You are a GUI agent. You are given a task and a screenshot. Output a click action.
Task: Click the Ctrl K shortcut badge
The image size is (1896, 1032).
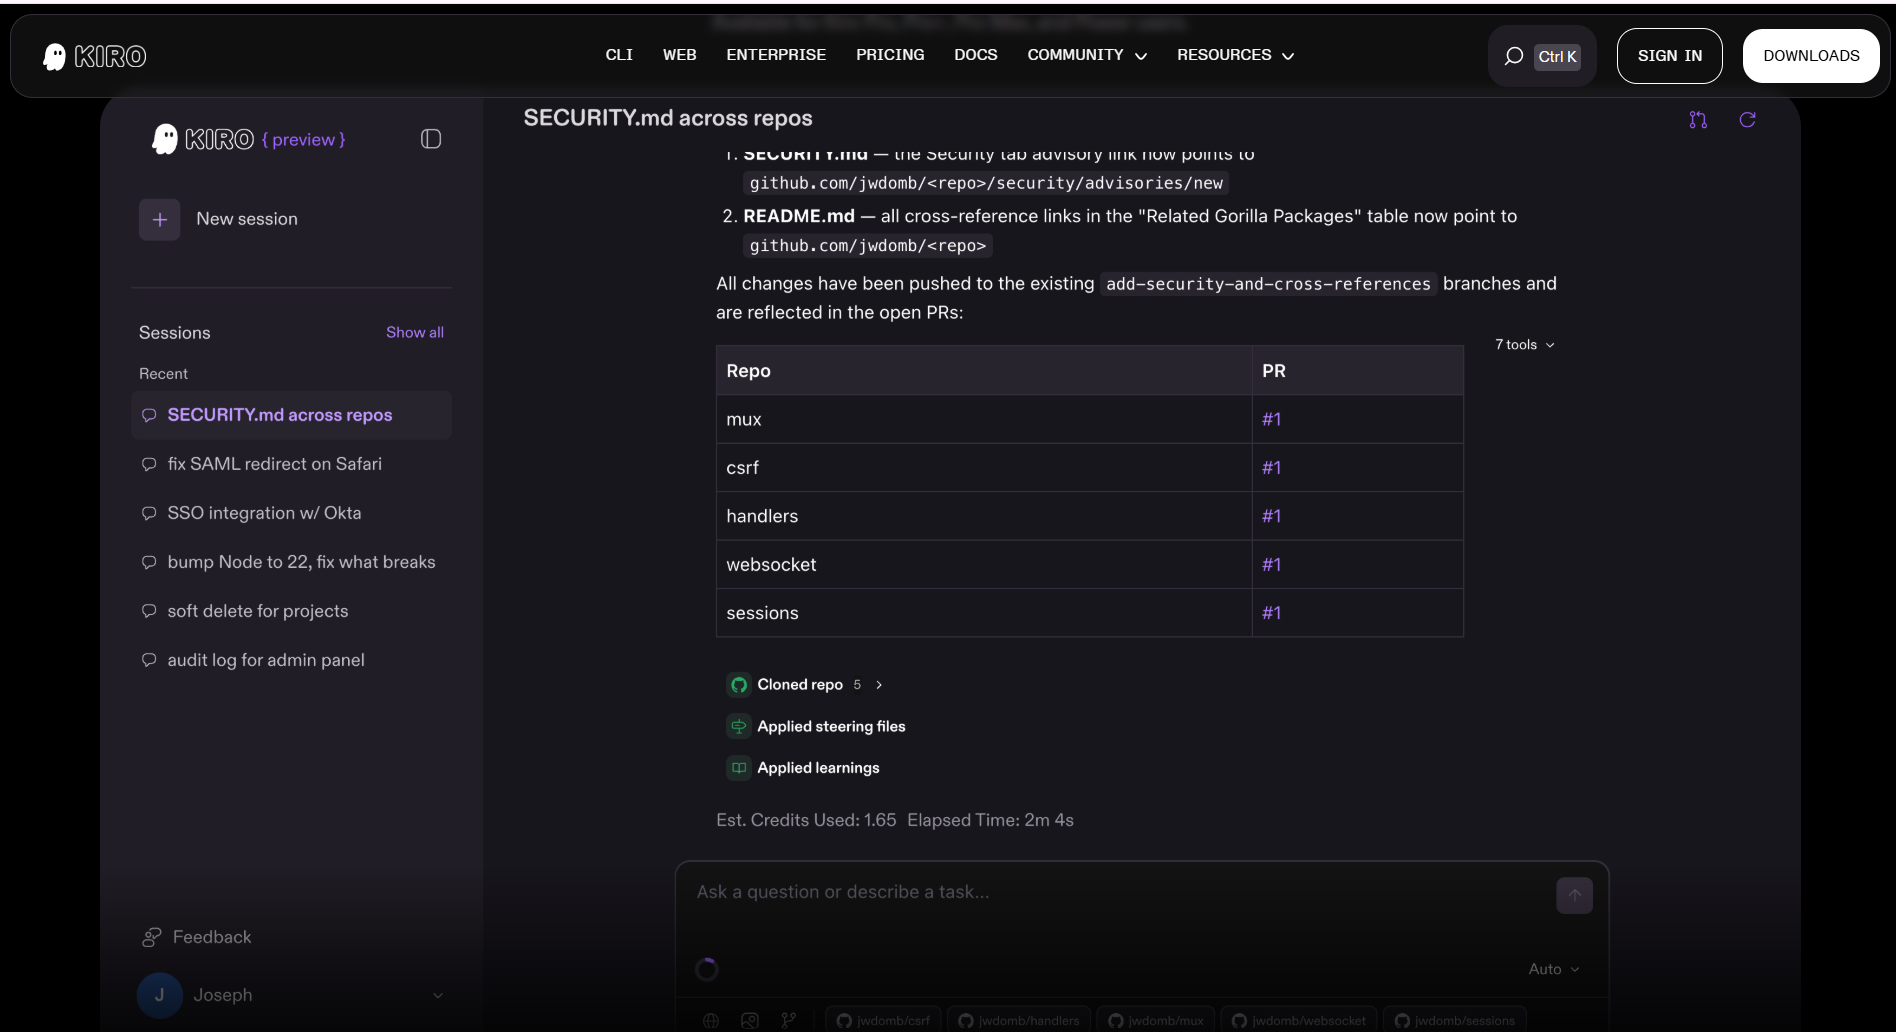point(1557,56)
